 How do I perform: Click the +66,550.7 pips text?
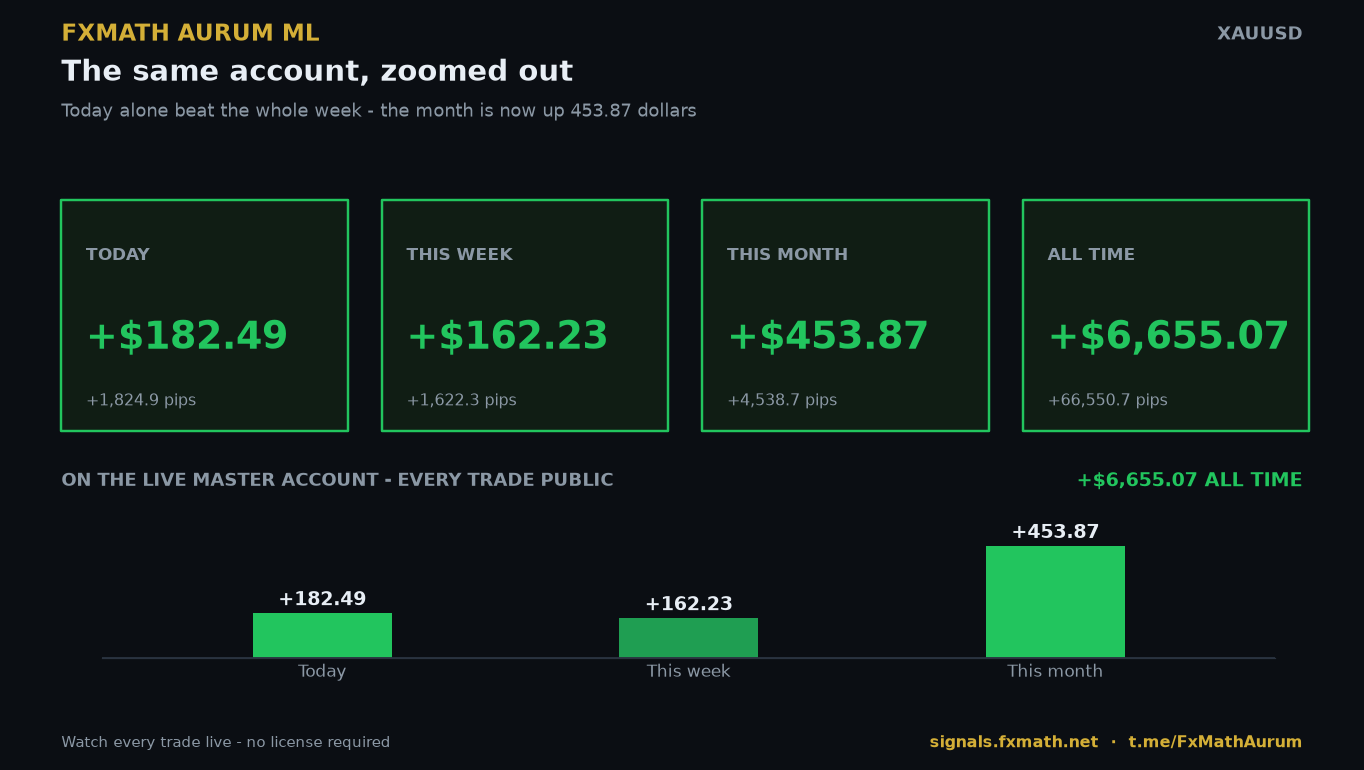pos(1107,401)
